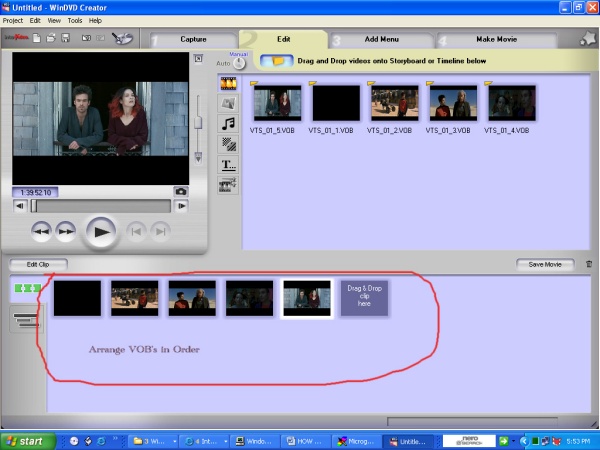Screen dimensions: 600x450
Task: Click the Save Movie button
Action: 545,264
